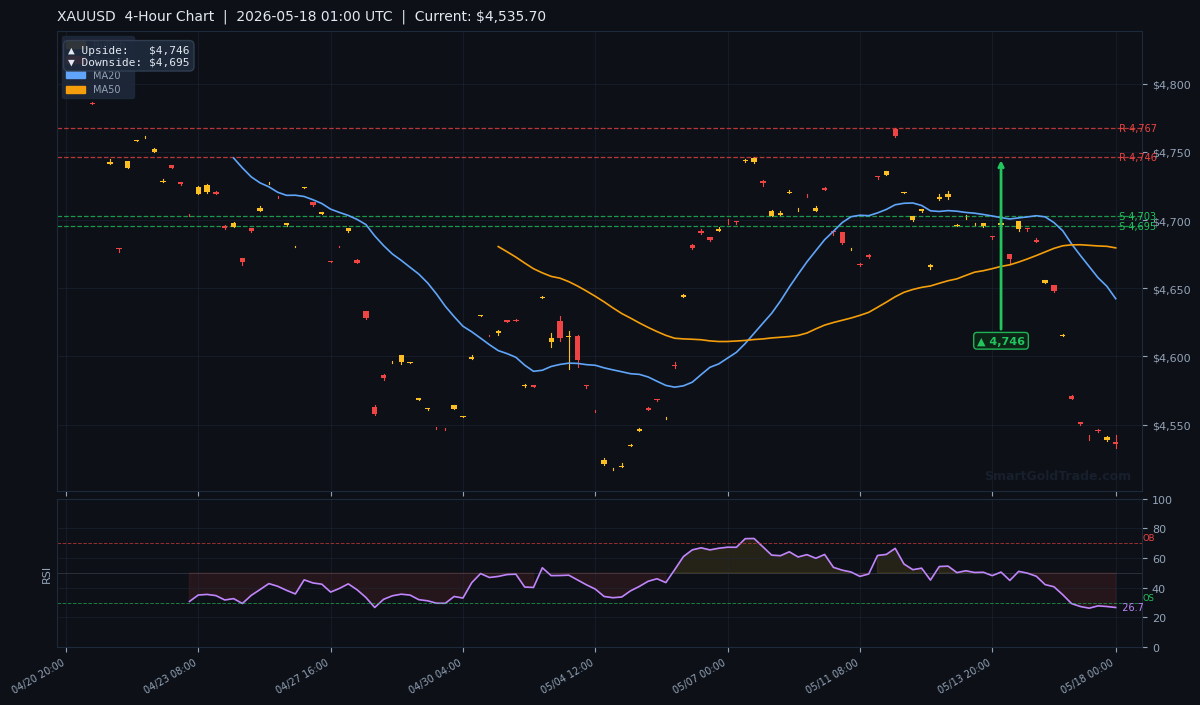The height and width of the screenshot is (705, 1200).
Task: Click the 05/18 00:00 date label
Action: point(1089,677)
